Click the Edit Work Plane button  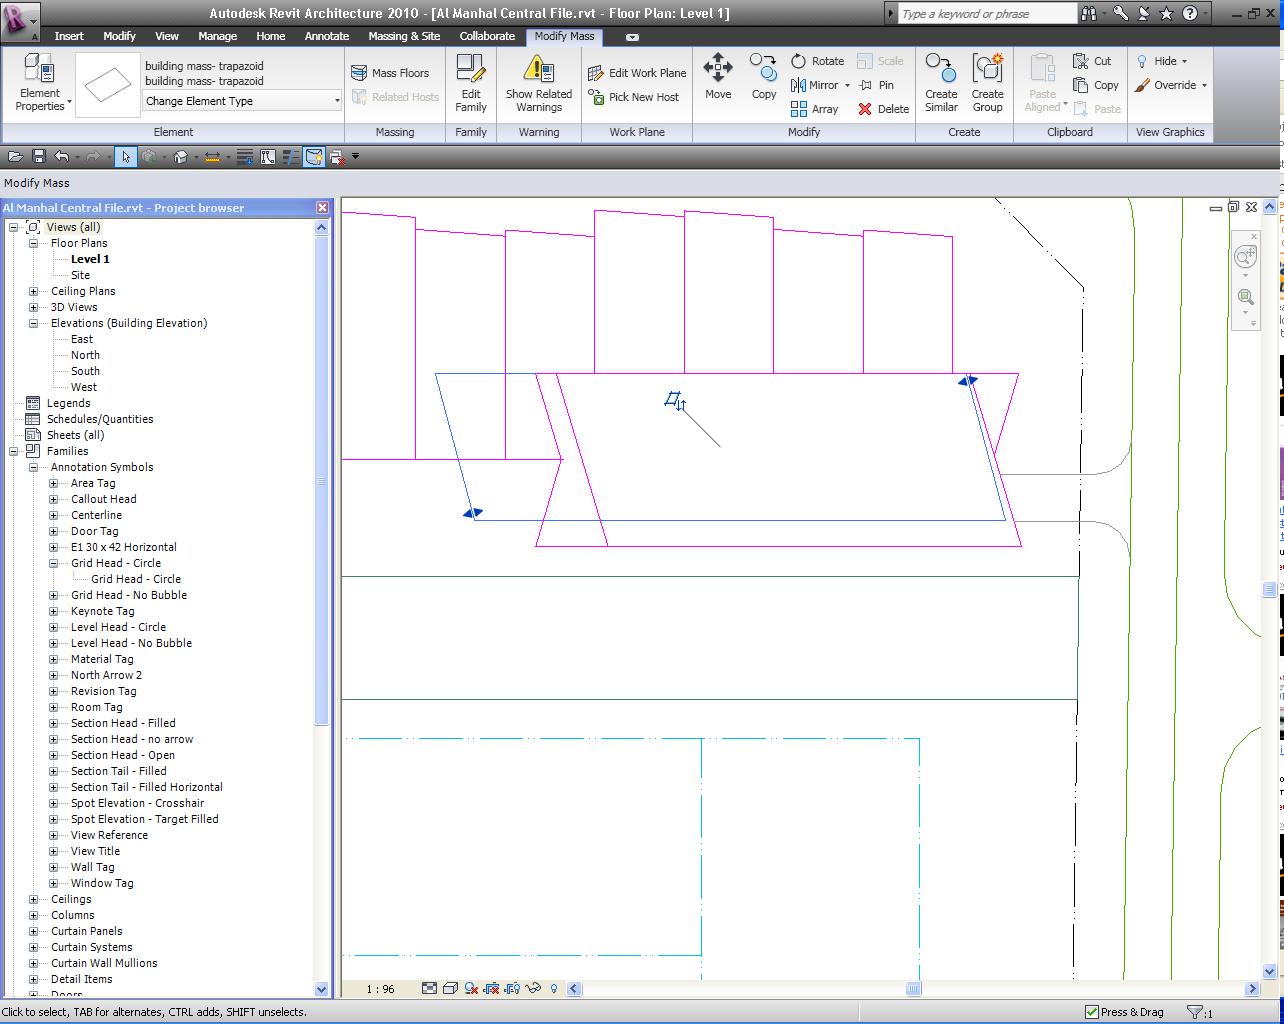[638, 73]
